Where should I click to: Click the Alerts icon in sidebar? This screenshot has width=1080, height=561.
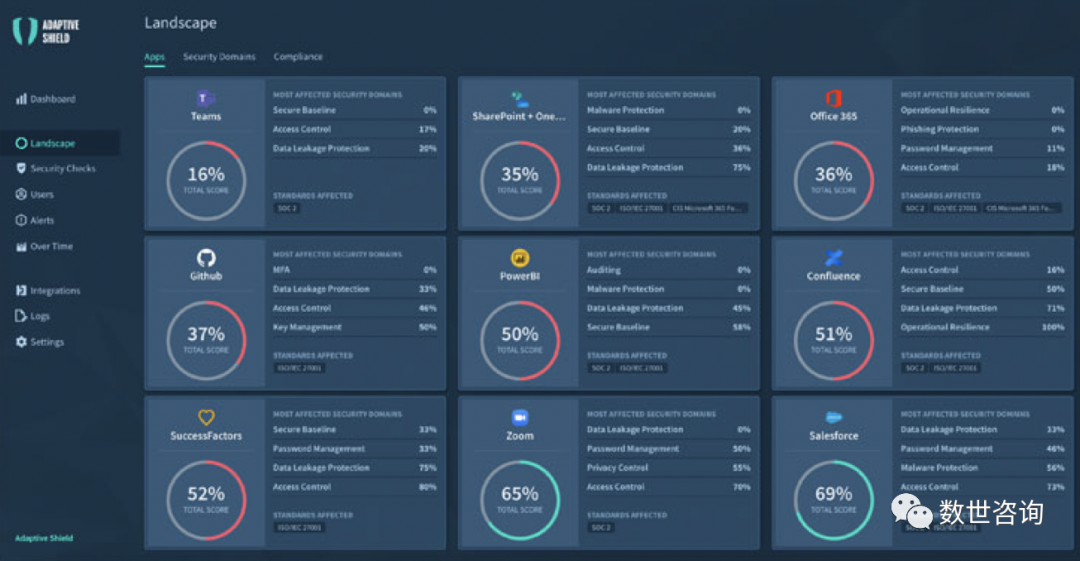pos(21,220)
